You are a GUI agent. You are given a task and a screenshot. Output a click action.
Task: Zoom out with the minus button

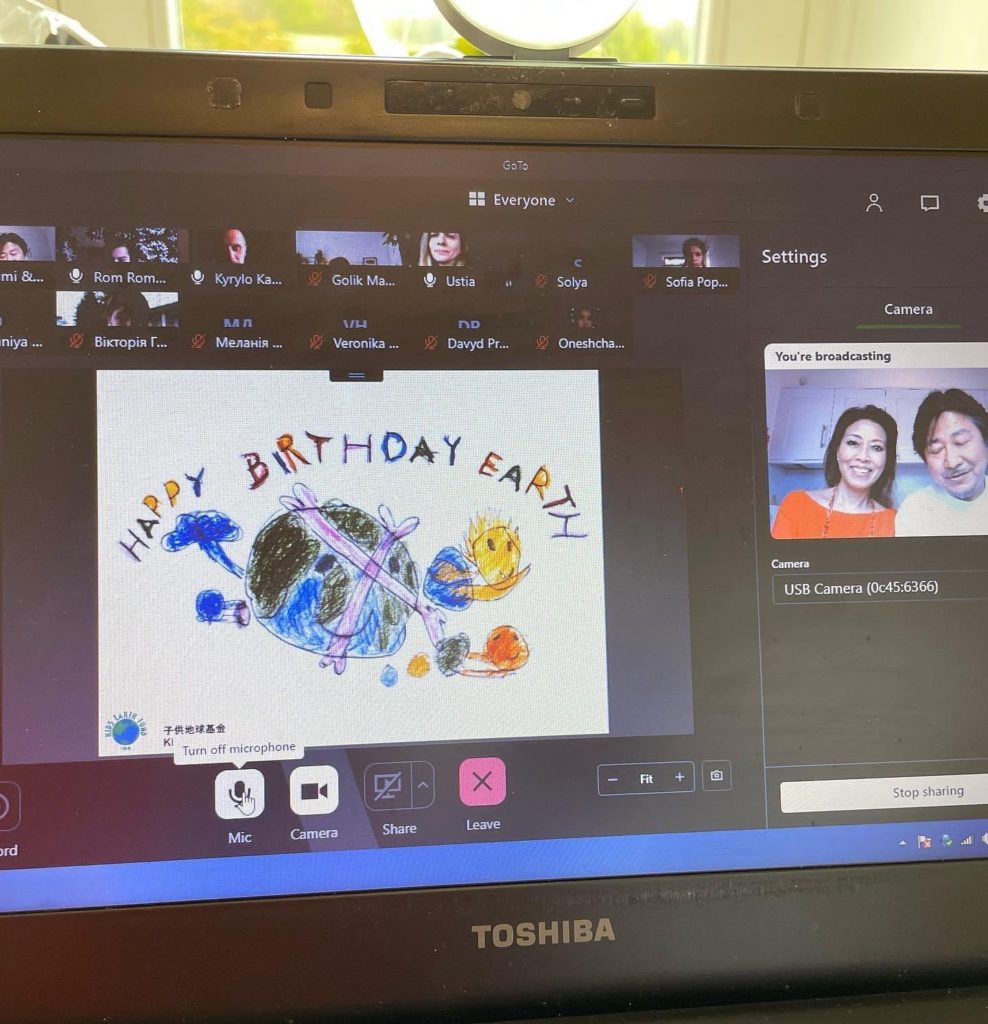click(x=613, y=779)
